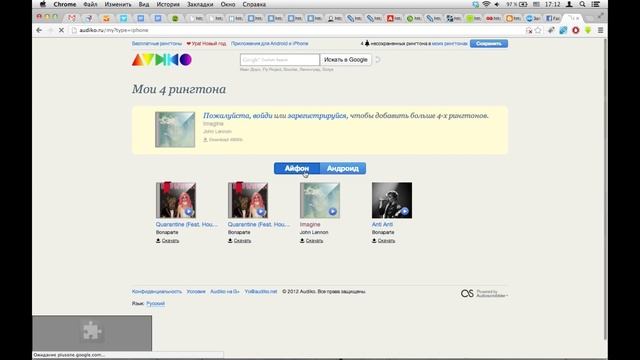640x360 pixels.
Task: Open the Бесплатные рингтоны link
Action: pyautogui.click(x=157, y=43)
